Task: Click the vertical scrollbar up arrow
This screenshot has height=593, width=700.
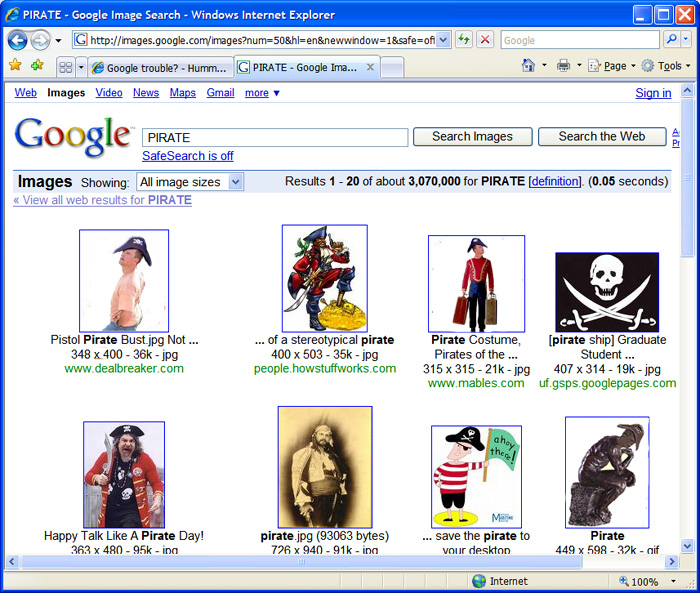Action: coord(687,91)
